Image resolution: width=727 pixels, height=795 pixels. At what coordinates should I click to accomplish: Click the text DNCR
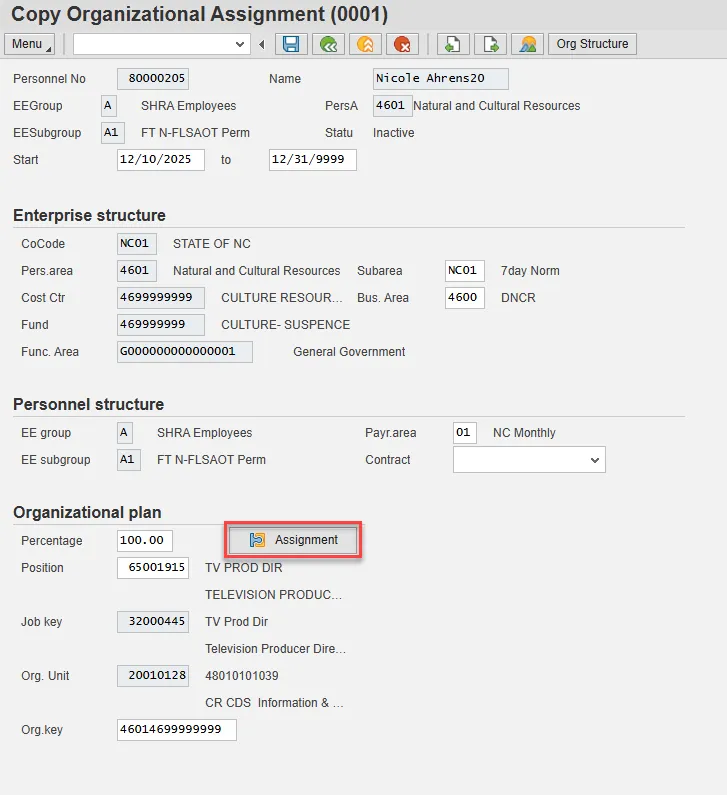pos(518,298)
